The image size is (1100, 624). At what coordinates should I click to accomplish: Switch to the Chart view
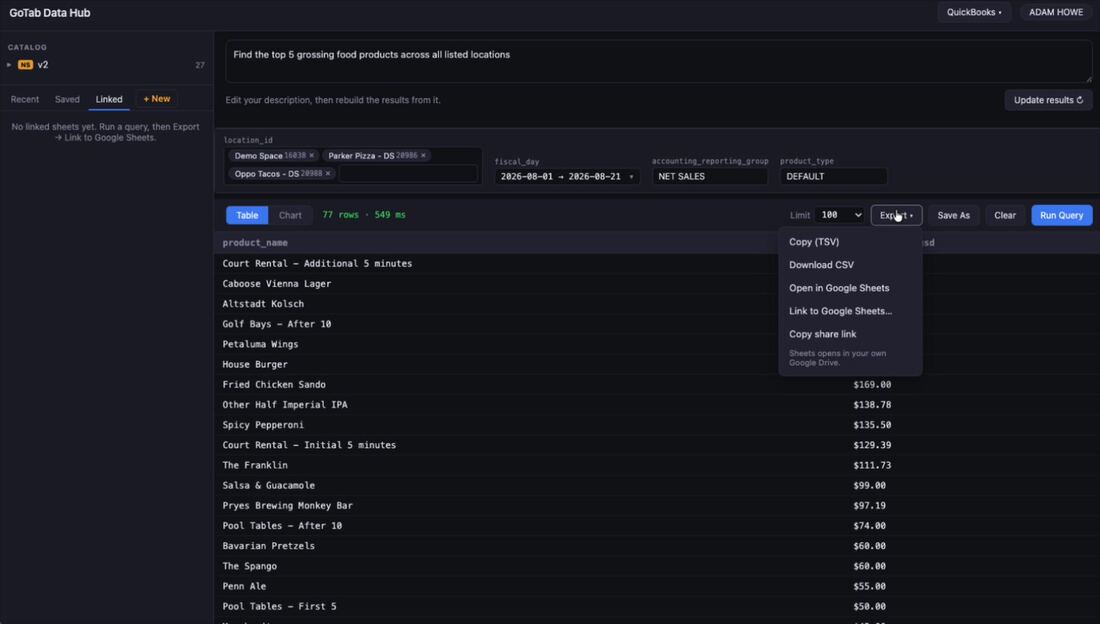[290, 215]
